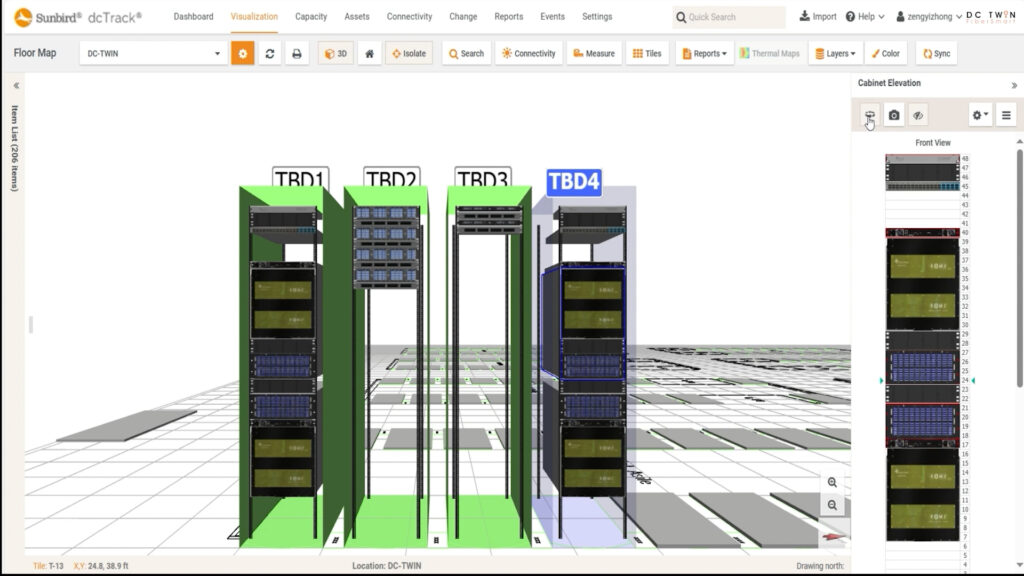1024x576 pixels.
Task: Open the Capacity menu
Action: [311, 17]
